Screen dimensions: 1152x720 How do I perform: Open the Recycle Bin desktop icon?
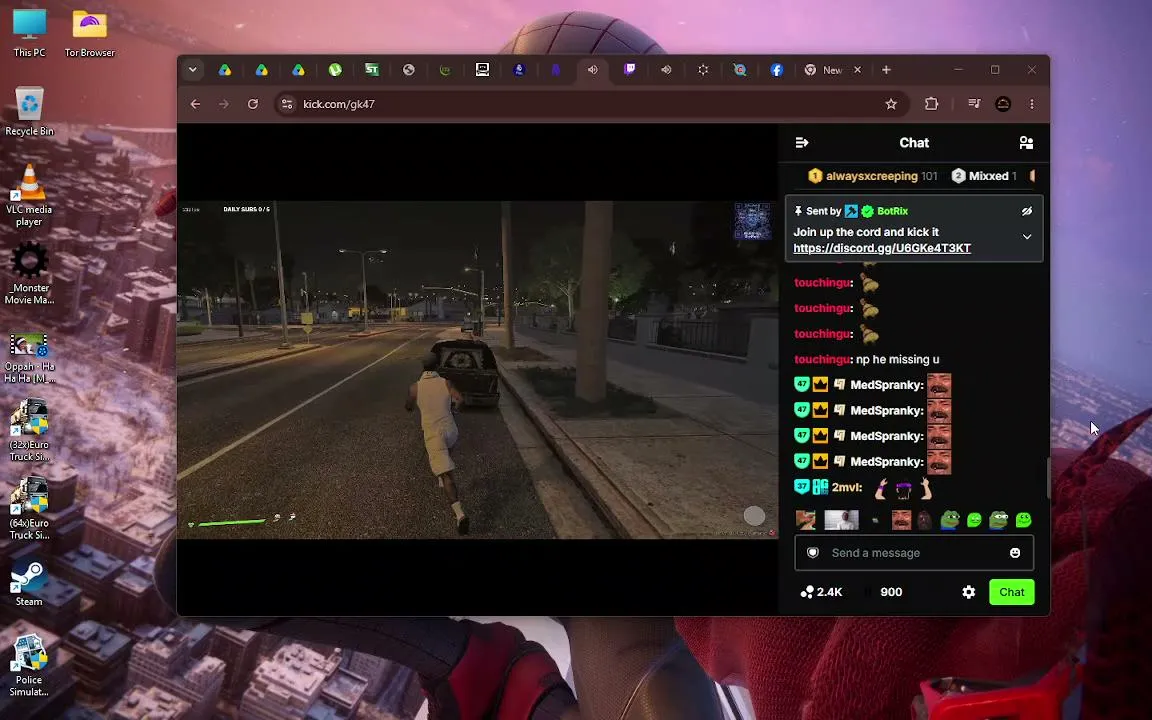tap(29, 111)
